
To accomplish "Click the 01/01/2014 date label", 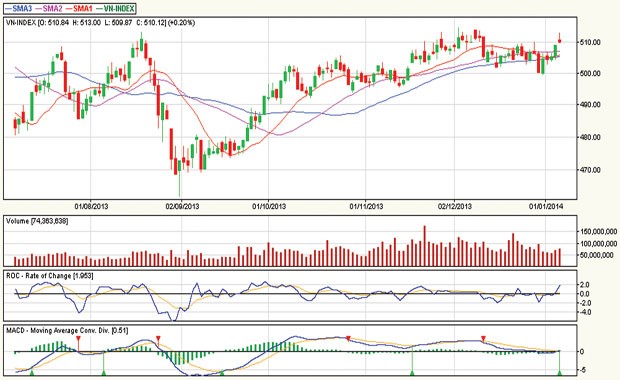I will click(x=546, y=206).
